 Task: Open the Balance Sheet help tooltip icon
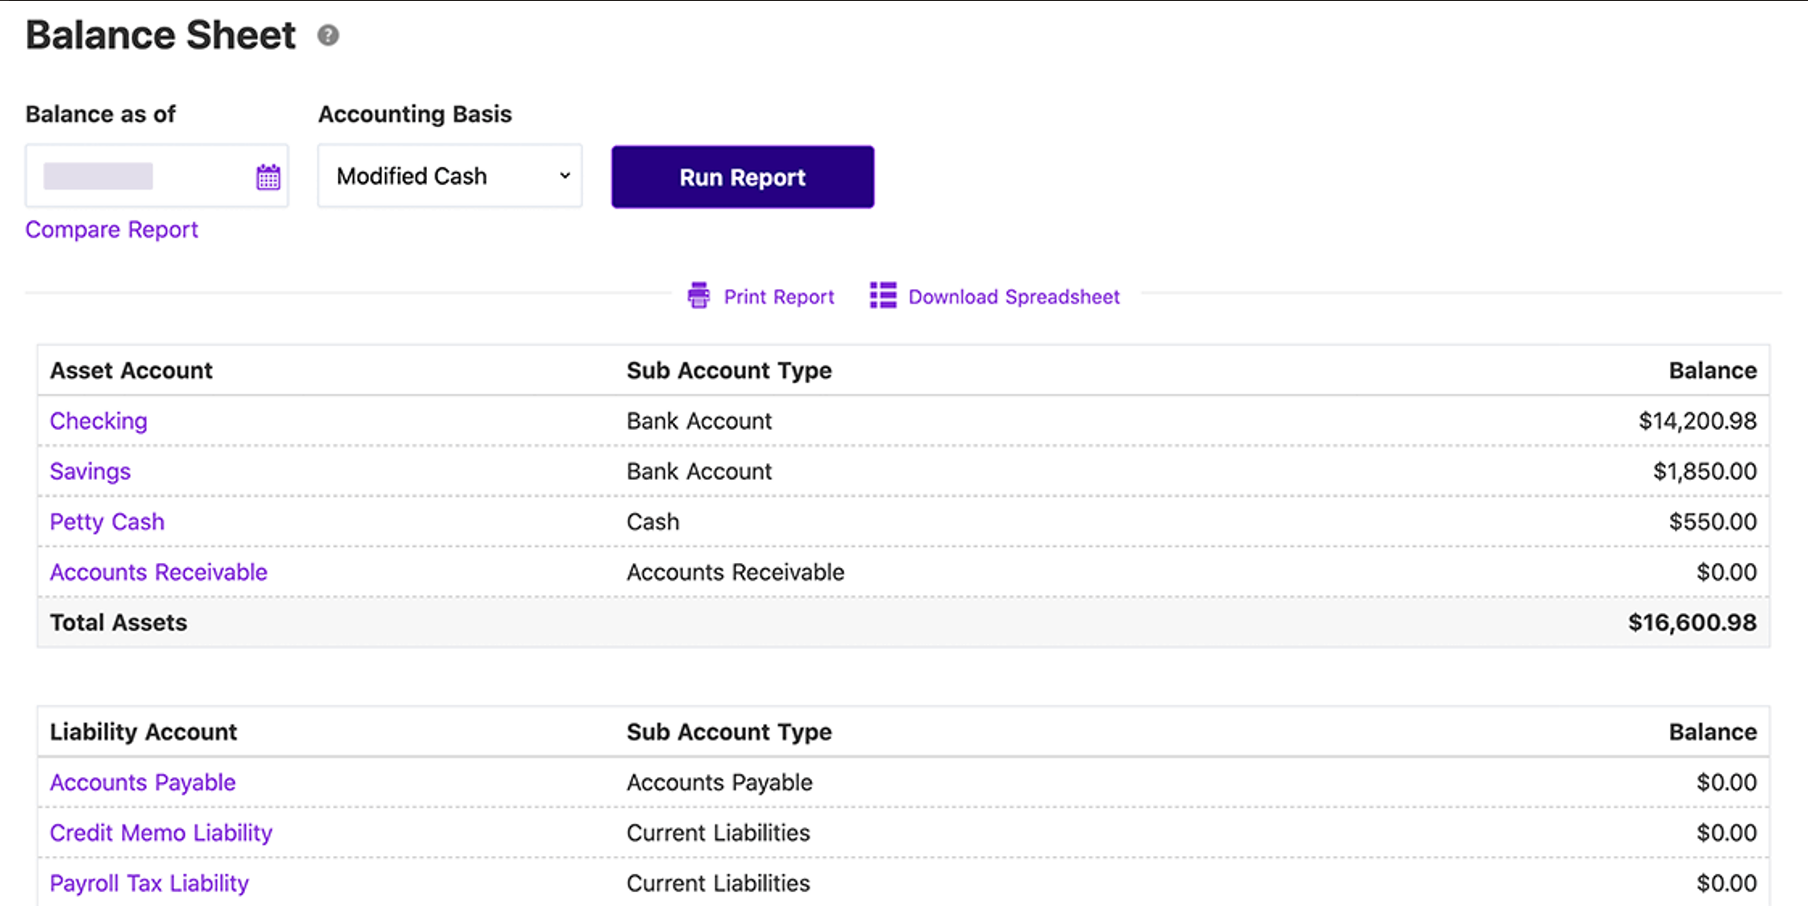[x=327, y=35]
